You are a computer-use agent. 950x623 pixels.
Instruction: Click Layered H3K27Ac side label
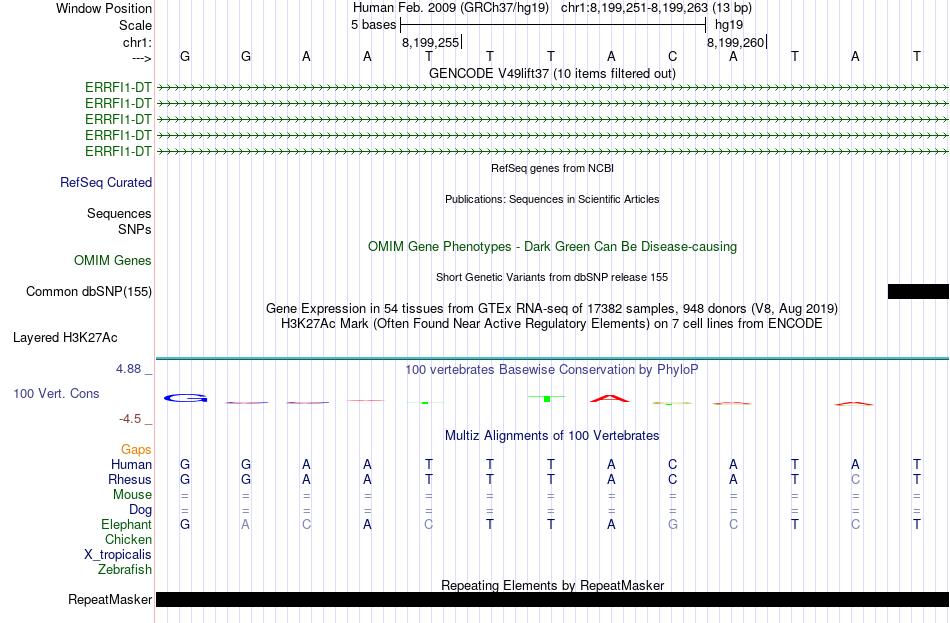point(65,338)
